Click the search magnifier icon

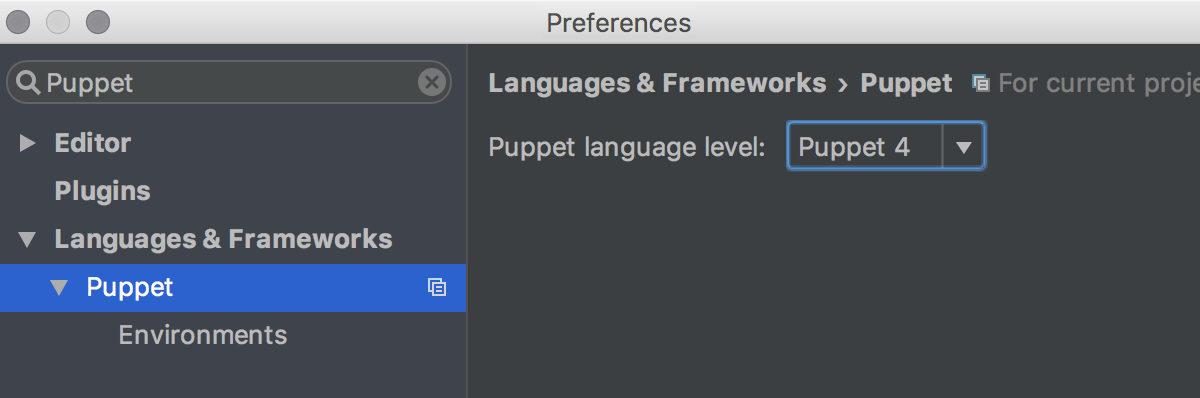[x=29, y=82]
